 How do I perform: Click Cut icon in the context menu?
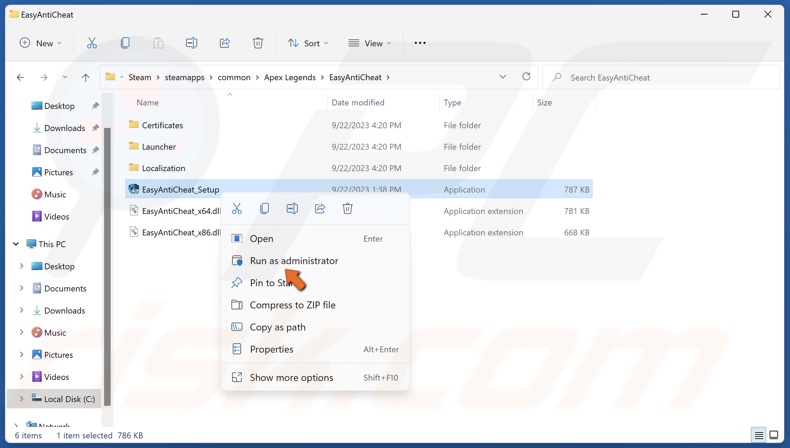tap(237, 209)
